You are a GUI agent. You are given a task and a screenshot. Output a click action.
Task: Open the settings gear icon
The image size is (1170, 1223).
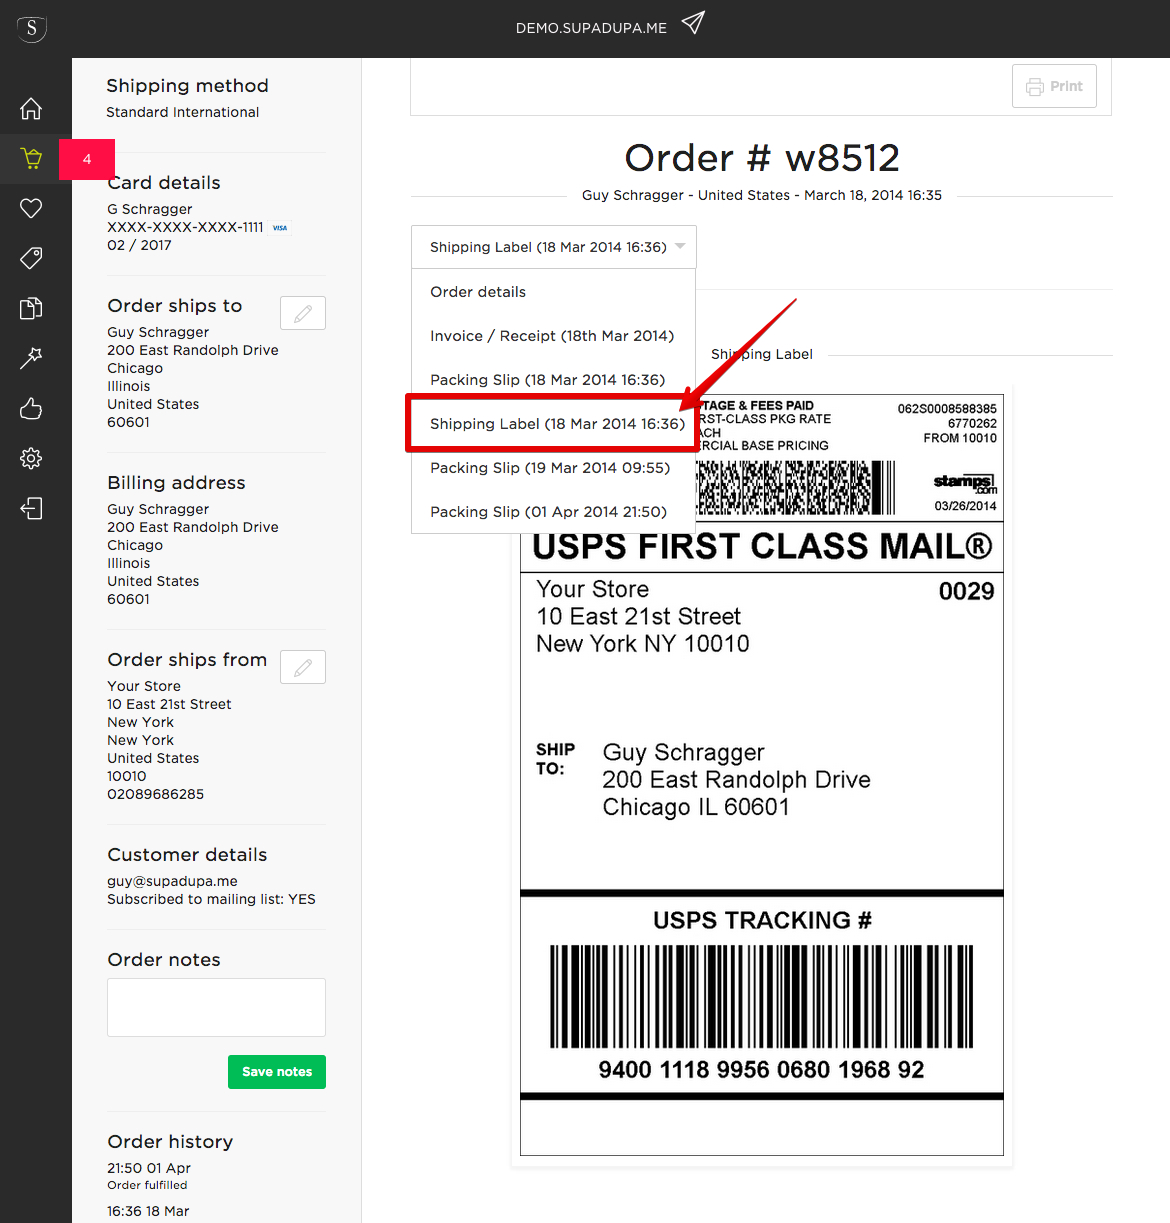coord(31,458)
